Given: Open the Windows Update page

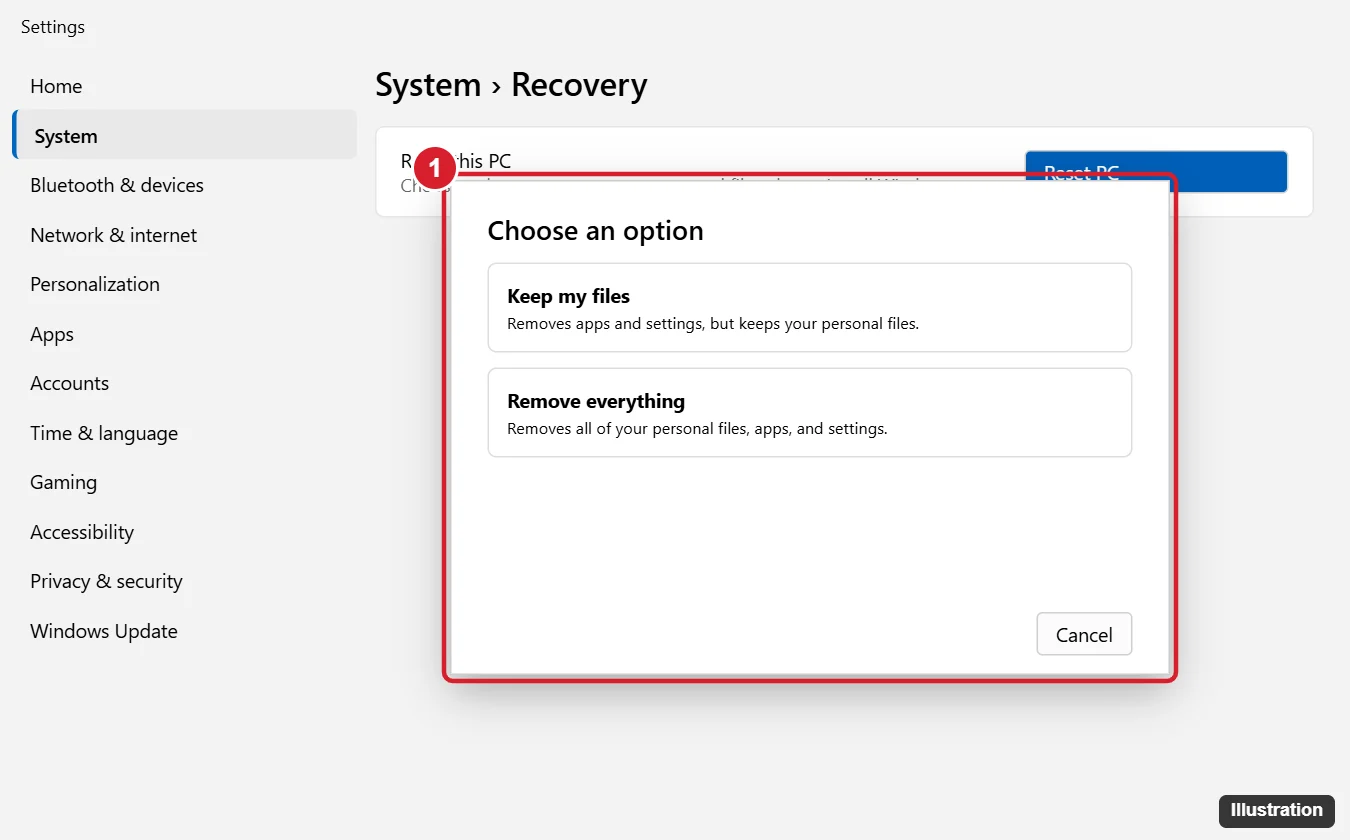Looking at the screenshot, I should pyautogui.click(x=104, y=631).
